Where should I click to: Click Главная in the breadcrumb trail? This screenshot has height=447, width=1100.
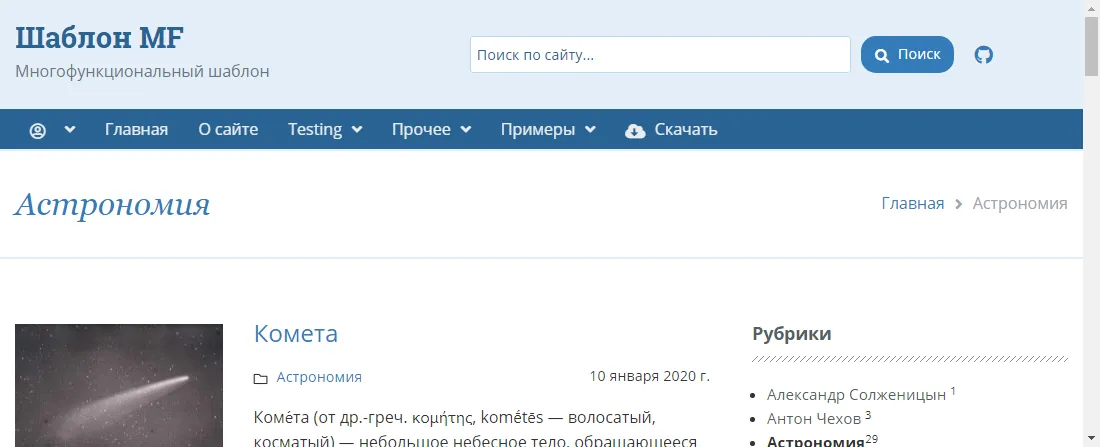[912, 204]
